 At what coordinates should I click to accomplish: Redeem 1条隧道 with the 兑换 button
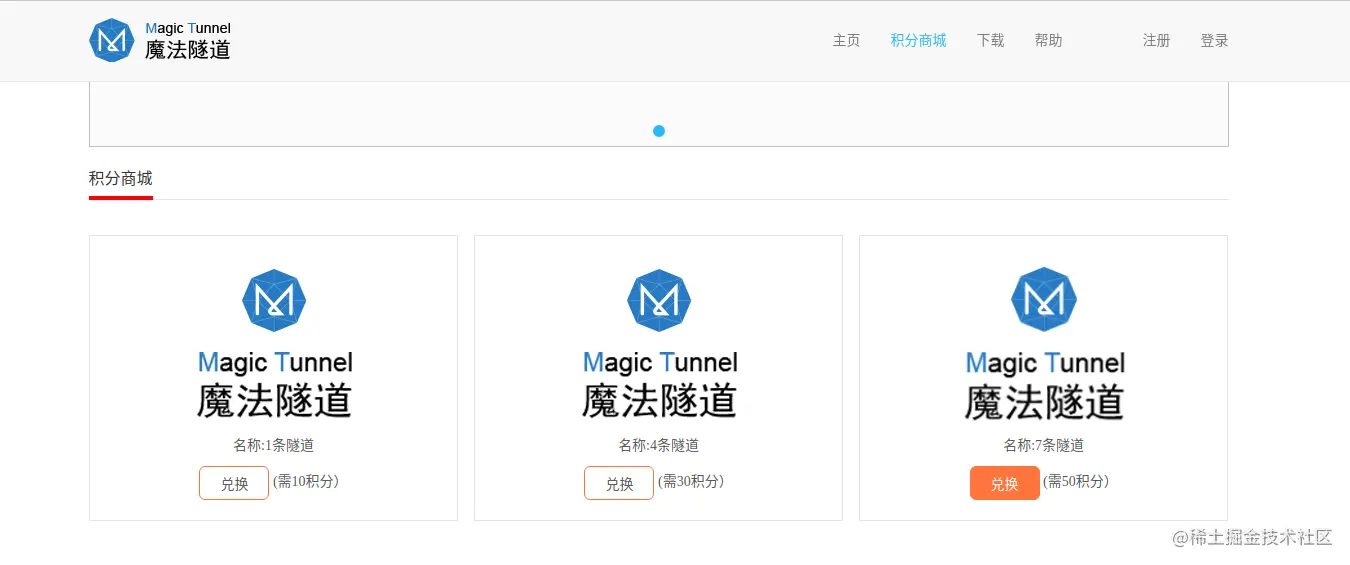coord(234,483)
